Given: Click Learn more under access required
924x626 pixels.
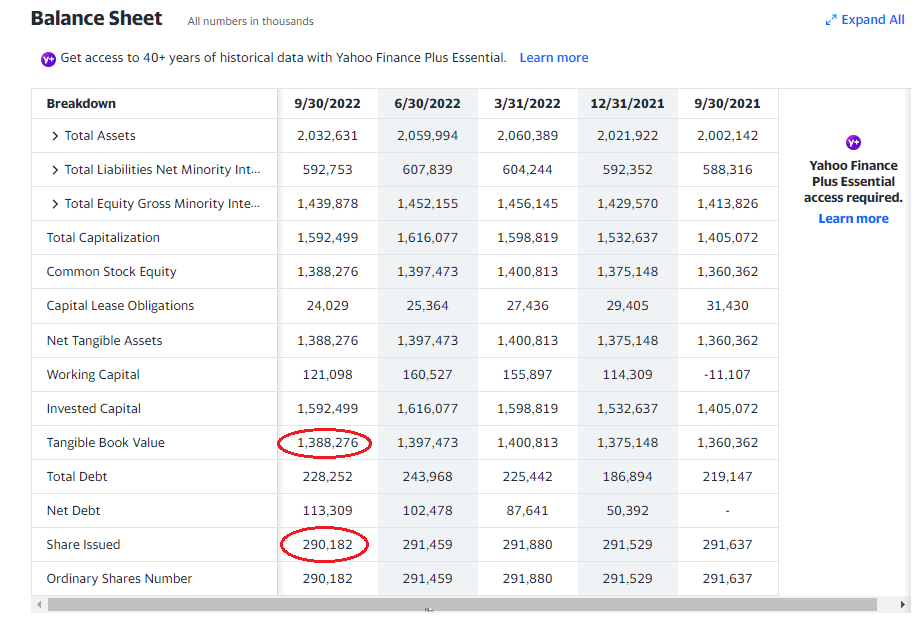Looking at the screenshot, I should pos(853,219).
